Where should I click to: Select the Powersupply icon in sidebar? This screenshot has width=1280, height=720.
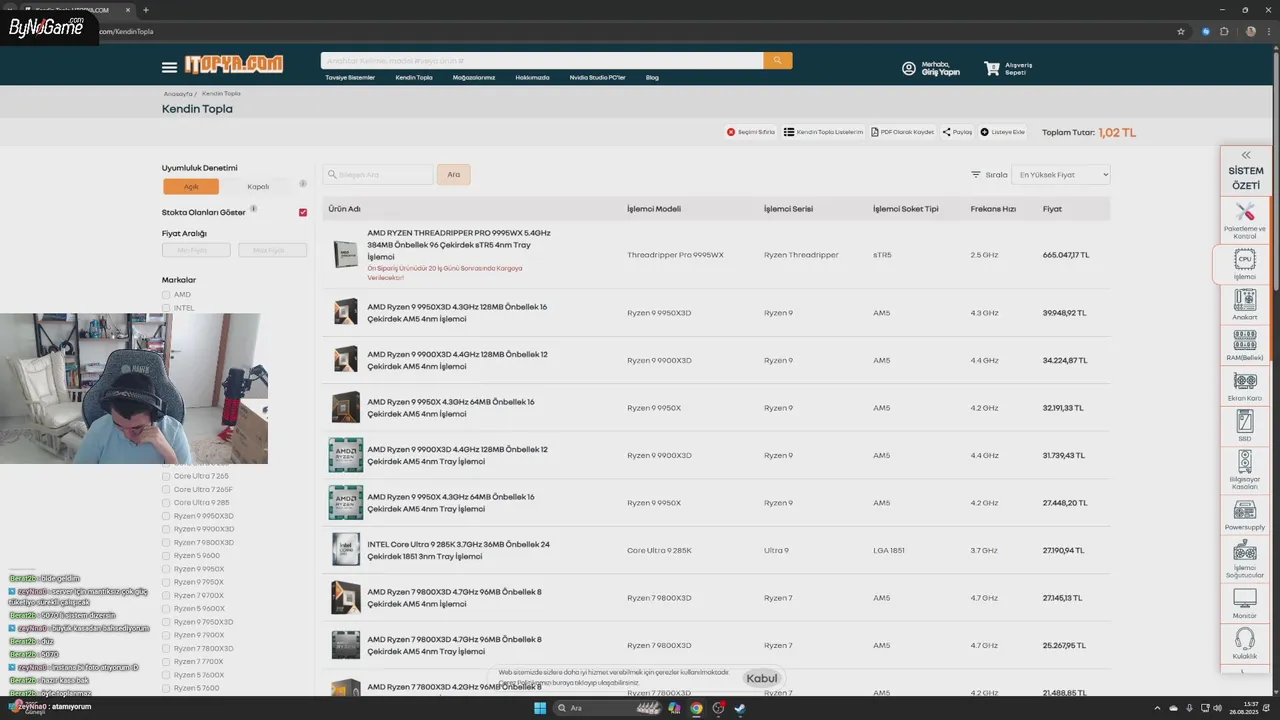(x=1245, y=515)
